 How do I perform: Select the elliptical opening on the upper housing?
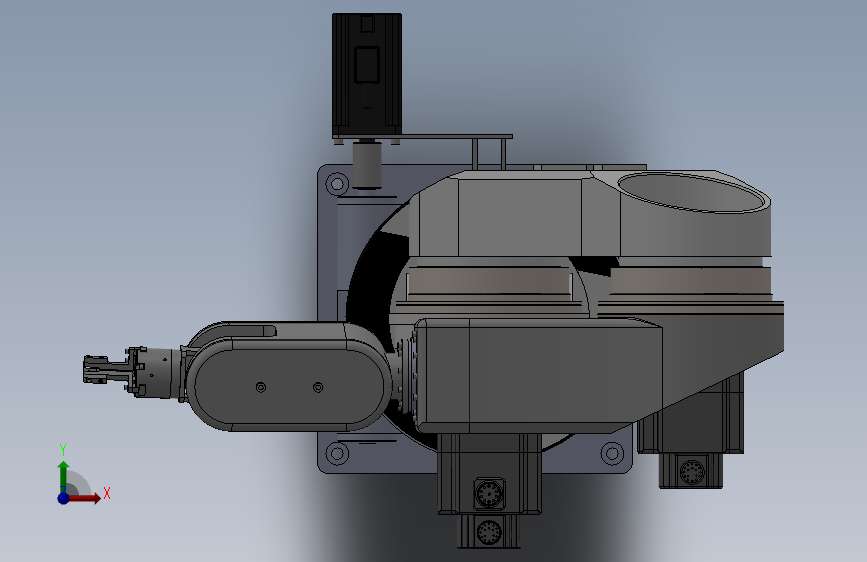point(691,192)
